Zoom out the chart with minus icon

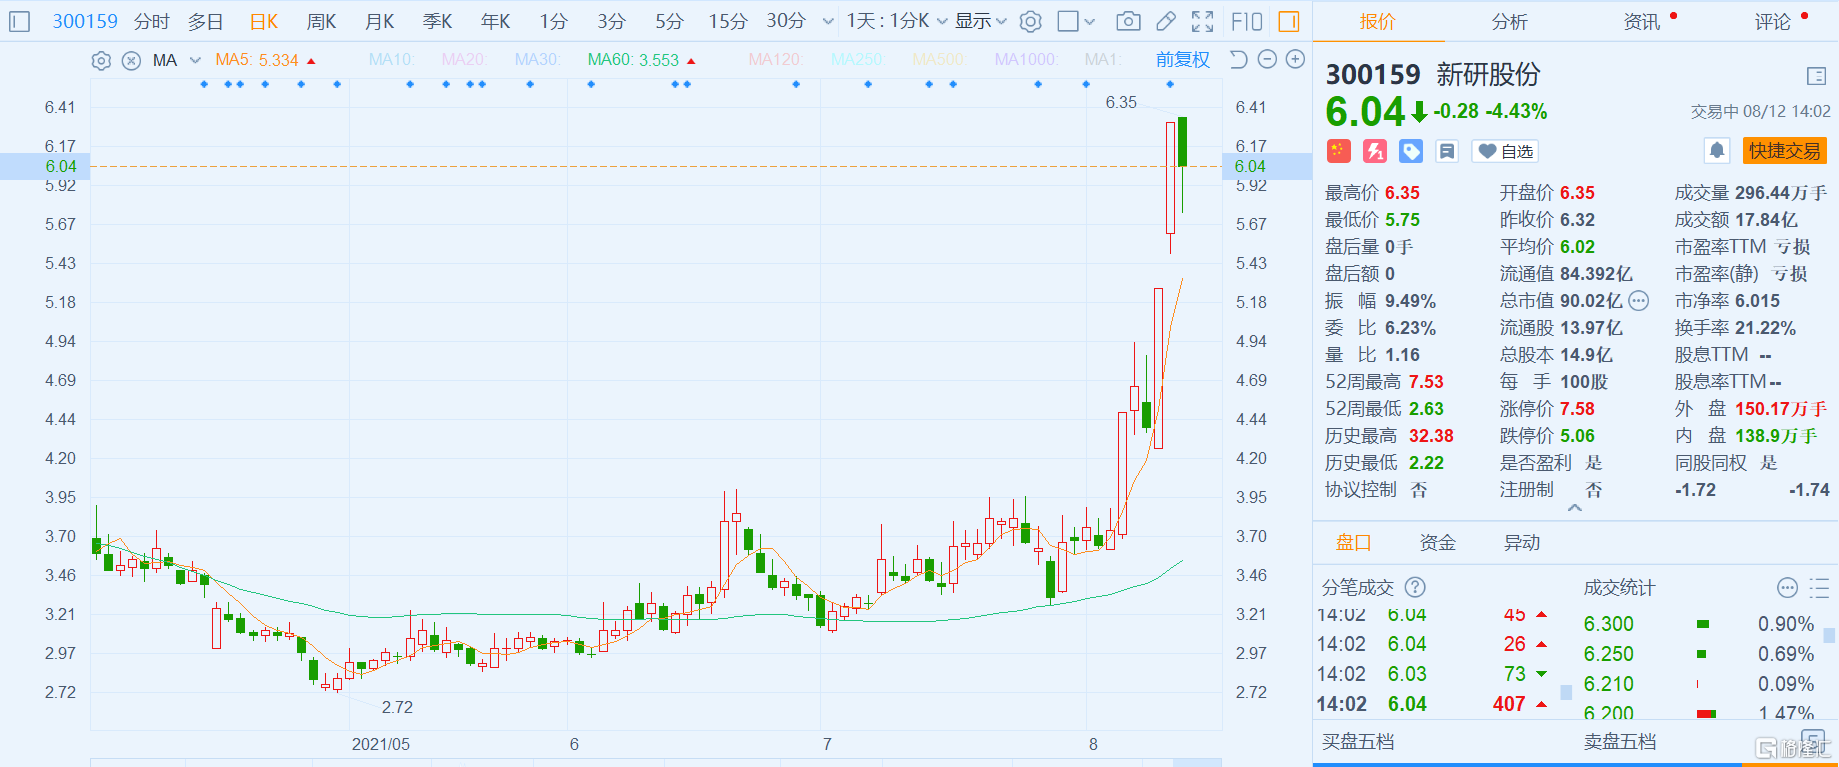pyautogui.click(x=1267, y=60)
